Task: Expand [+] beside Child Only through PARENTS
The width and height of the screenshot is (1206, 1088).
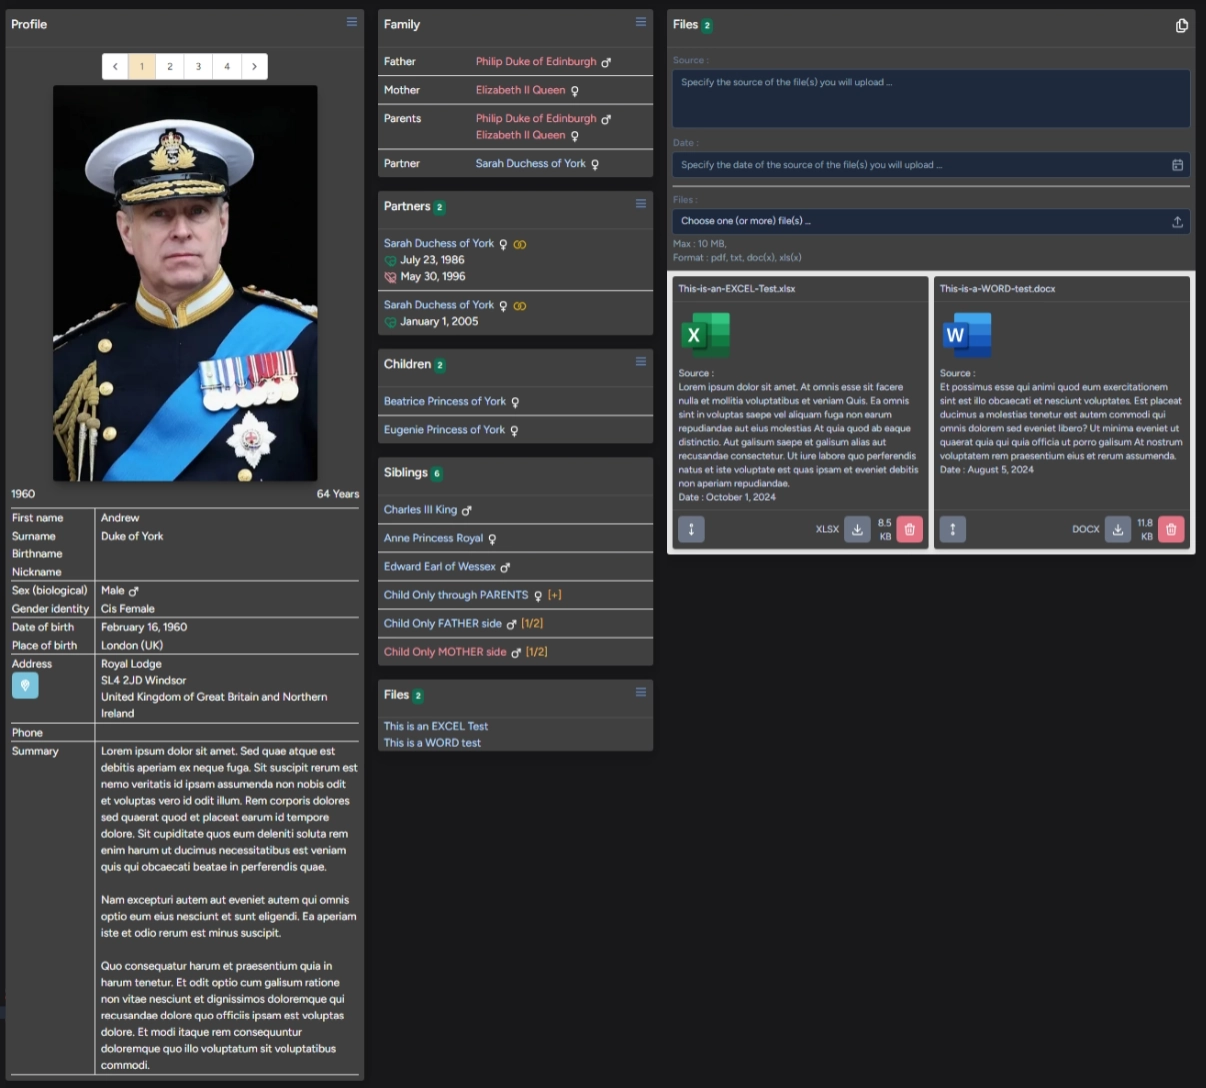Action: point(554,595)
